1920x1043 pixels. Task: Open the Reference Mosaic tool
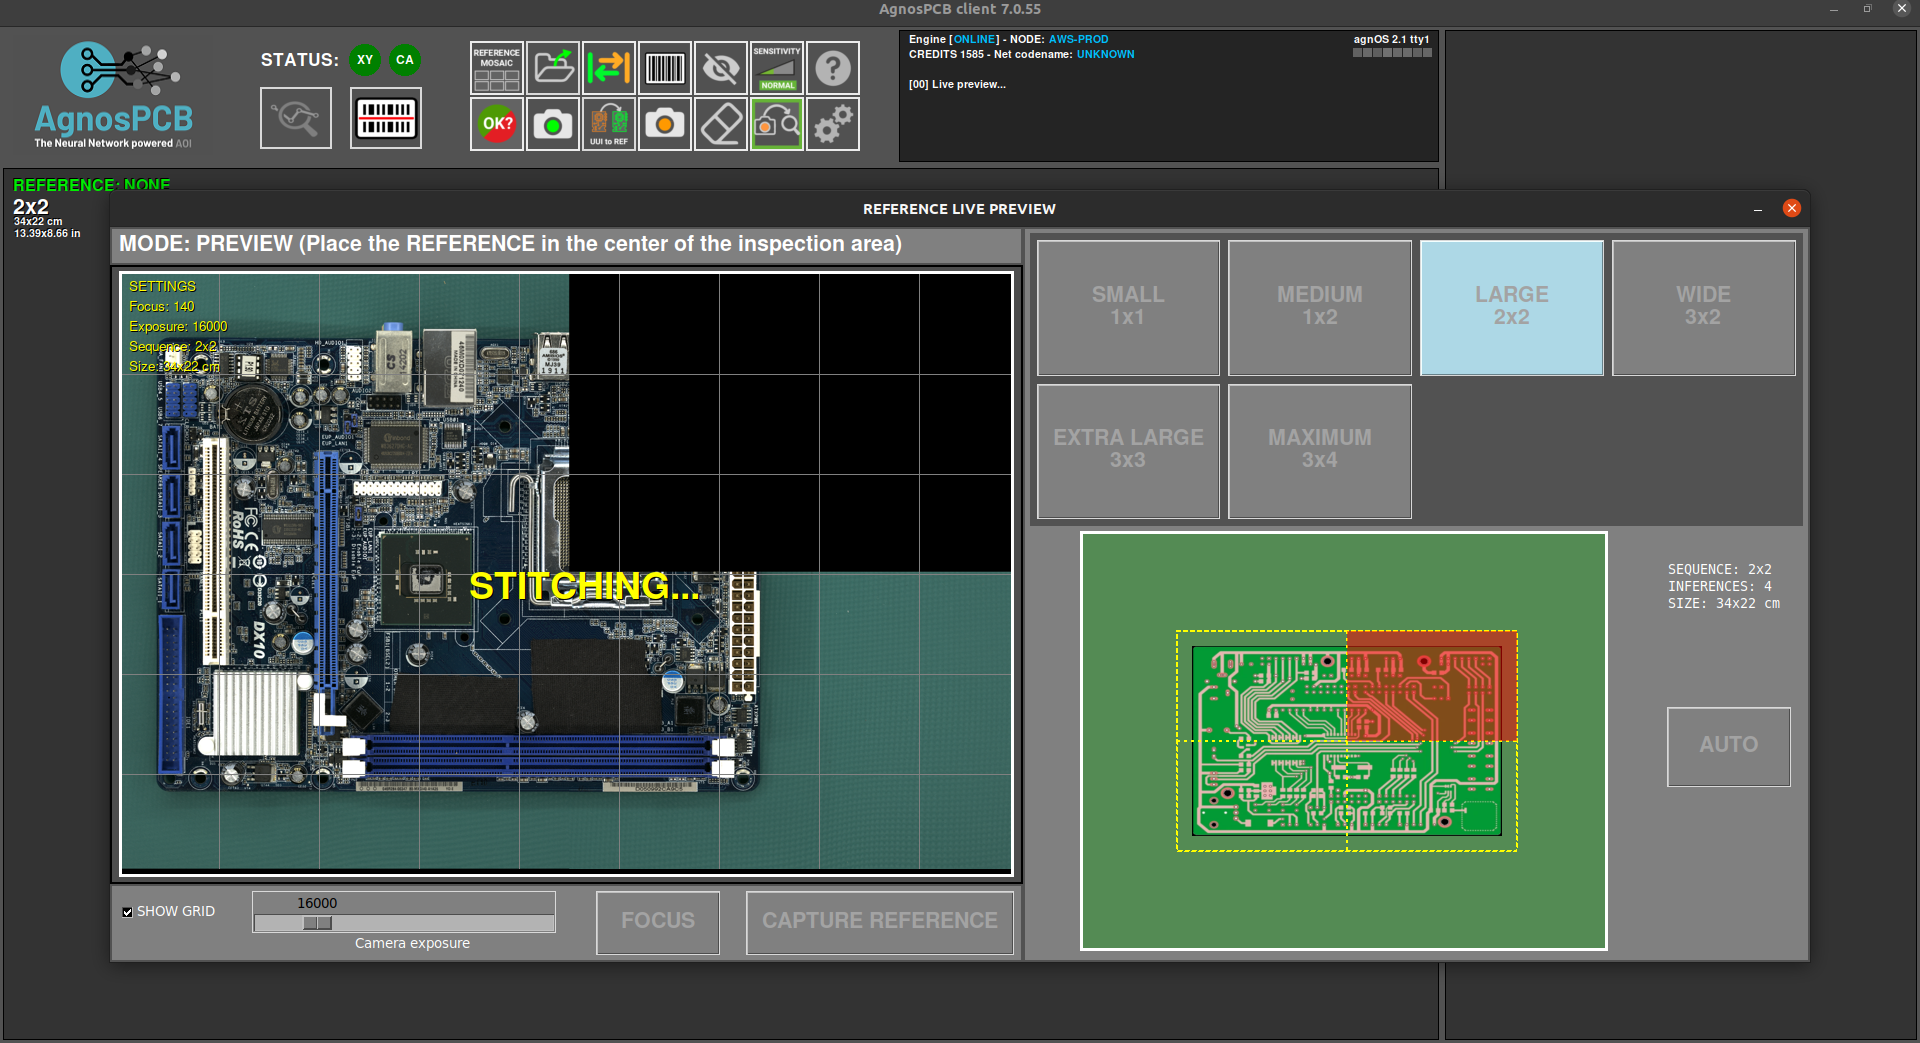click(x=497, y=68)
